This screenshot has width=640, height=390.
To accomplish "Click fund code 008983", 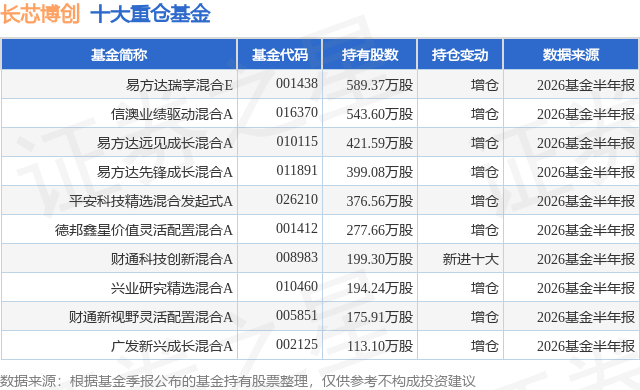I will 297,257.
